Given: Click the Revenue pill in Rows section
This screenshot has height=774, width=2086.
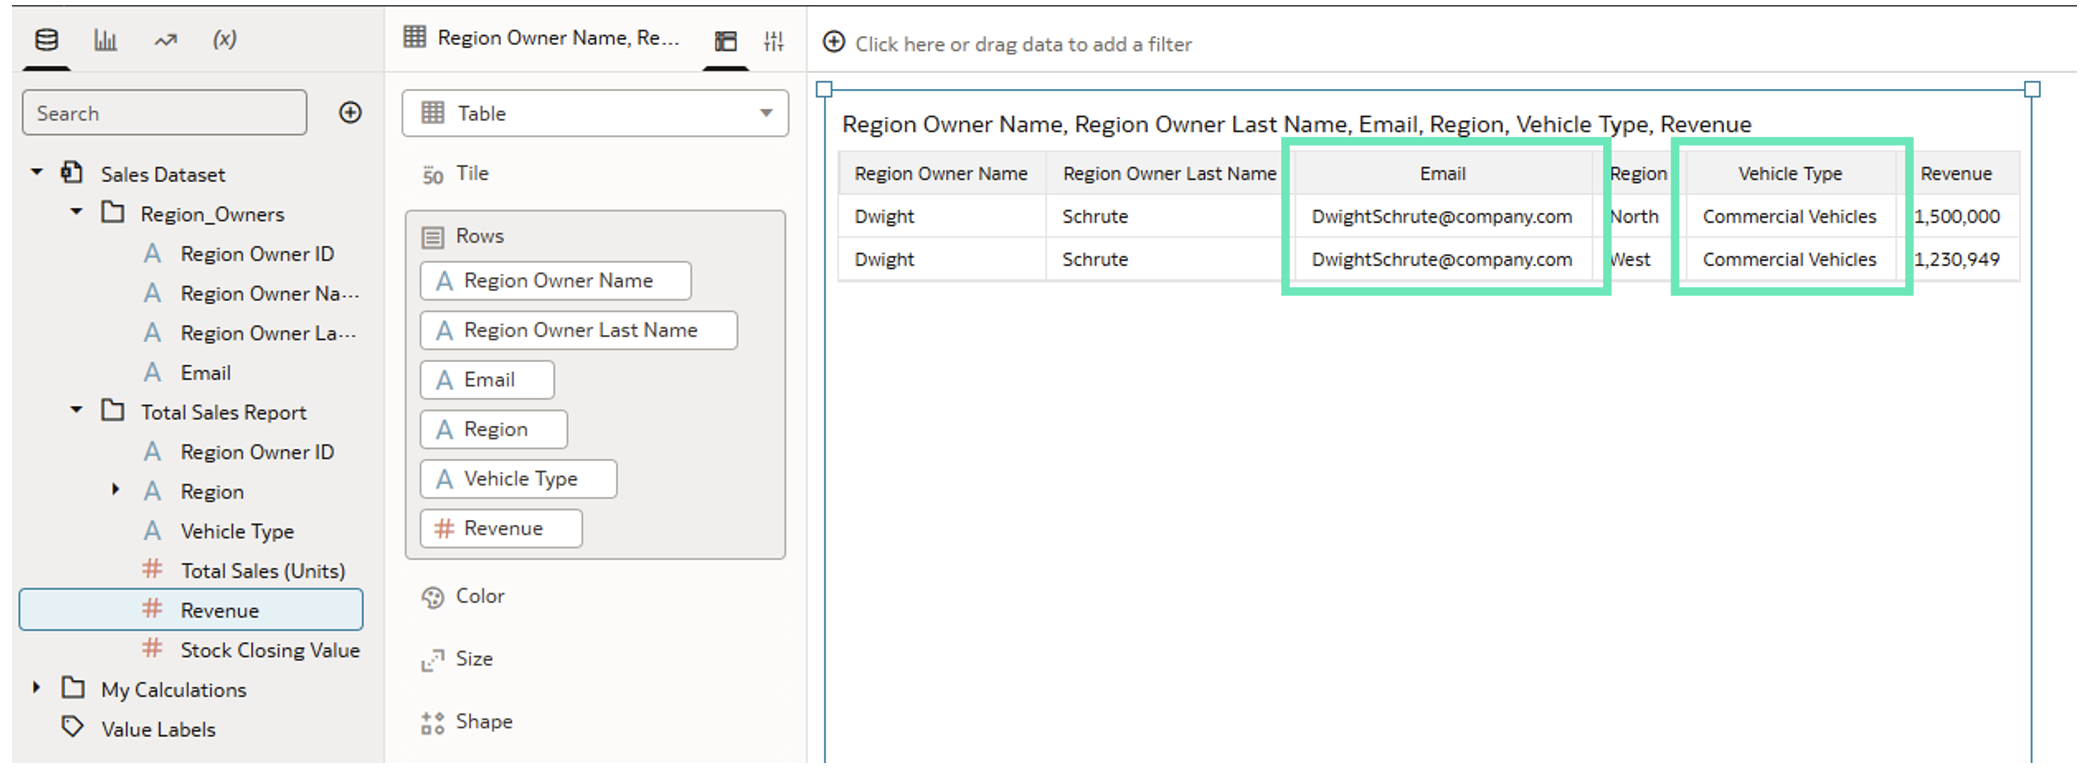Looking at the screenshot, I should [501, 528].
